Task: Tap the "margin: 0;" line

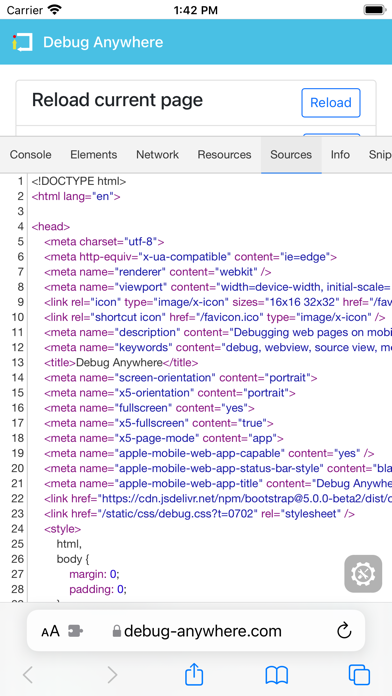Action: coord(94,573)
